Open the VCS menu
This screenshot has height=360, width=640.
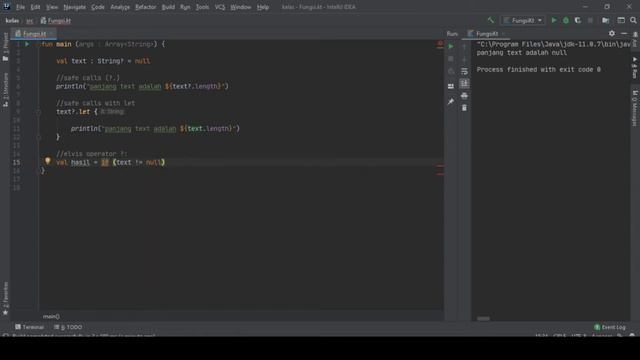coord(220,7)
